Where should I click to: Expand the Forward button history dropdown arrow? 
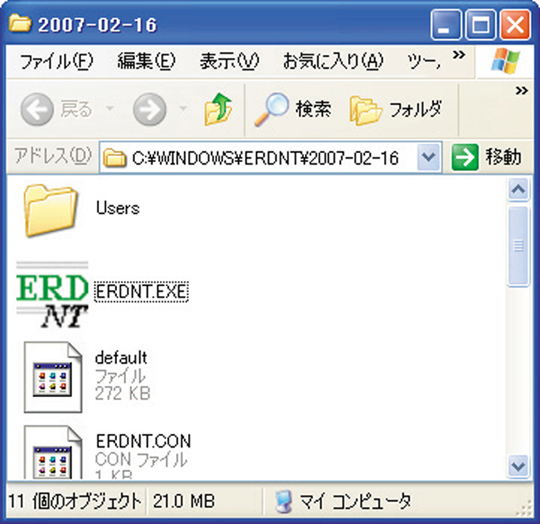point(183,109)
